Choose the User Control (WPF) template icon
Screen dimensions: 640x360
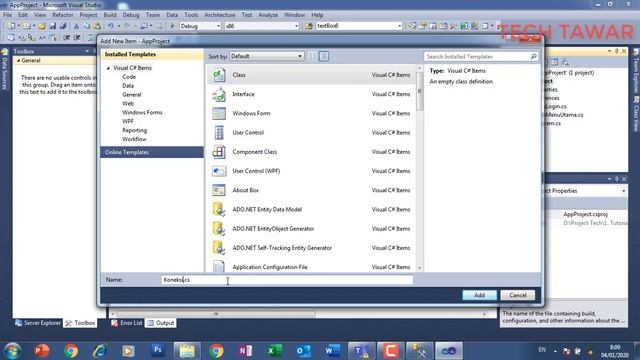(219, 171)
